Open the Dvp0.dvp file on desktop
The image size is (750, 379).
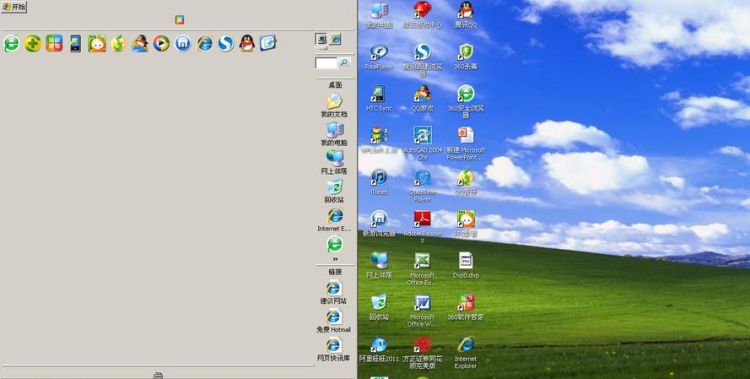coord(466,265)
